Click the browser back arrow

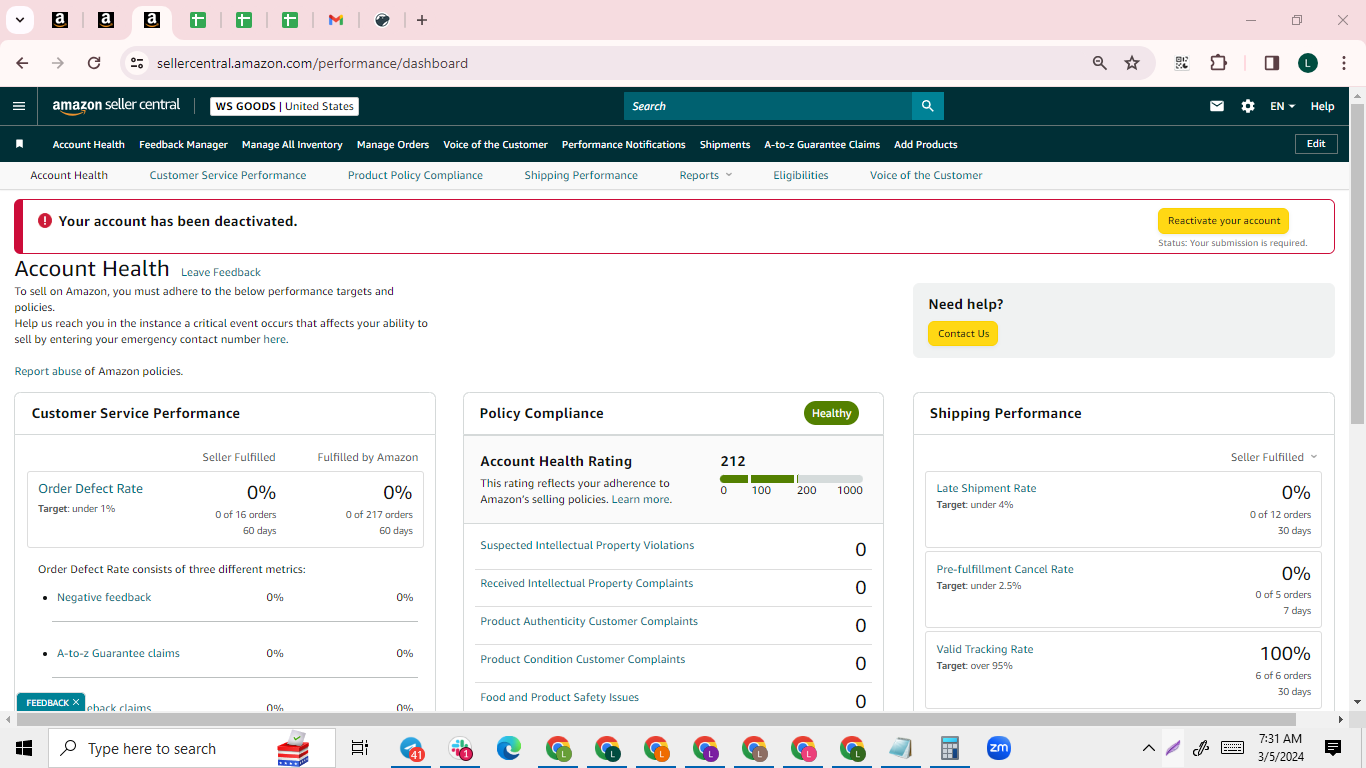pos(22,63)
